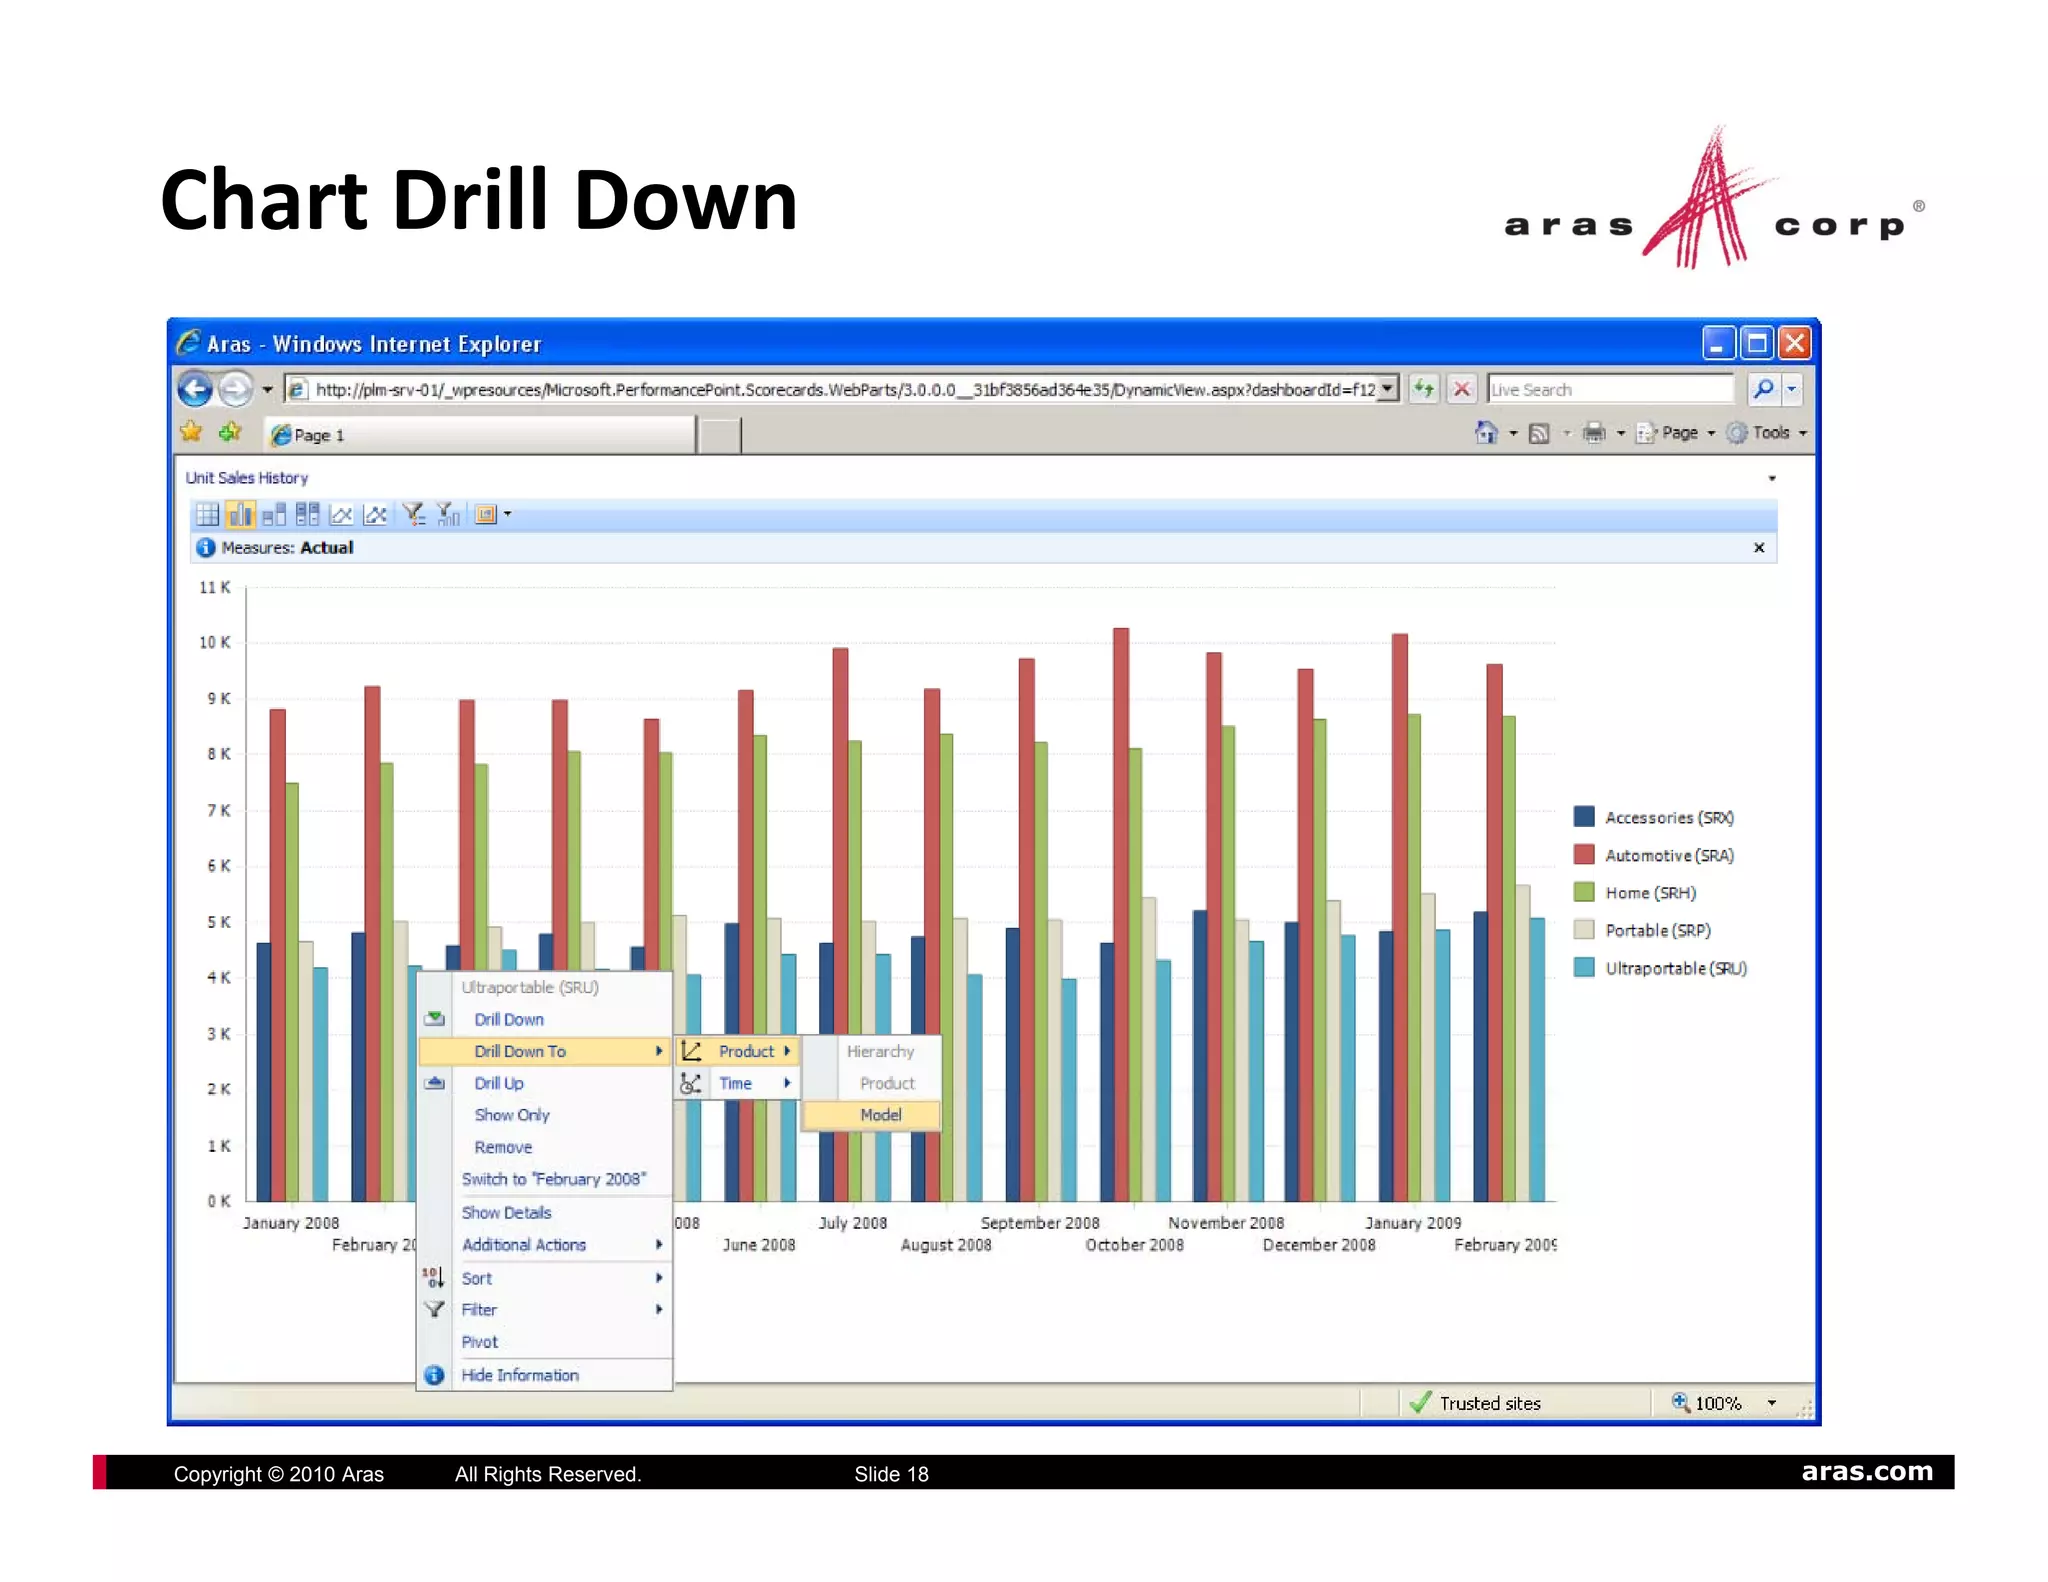Select the Stacked Bar Chart icon
Viewport: 2048px width, 1582px height.
[274, 514]
